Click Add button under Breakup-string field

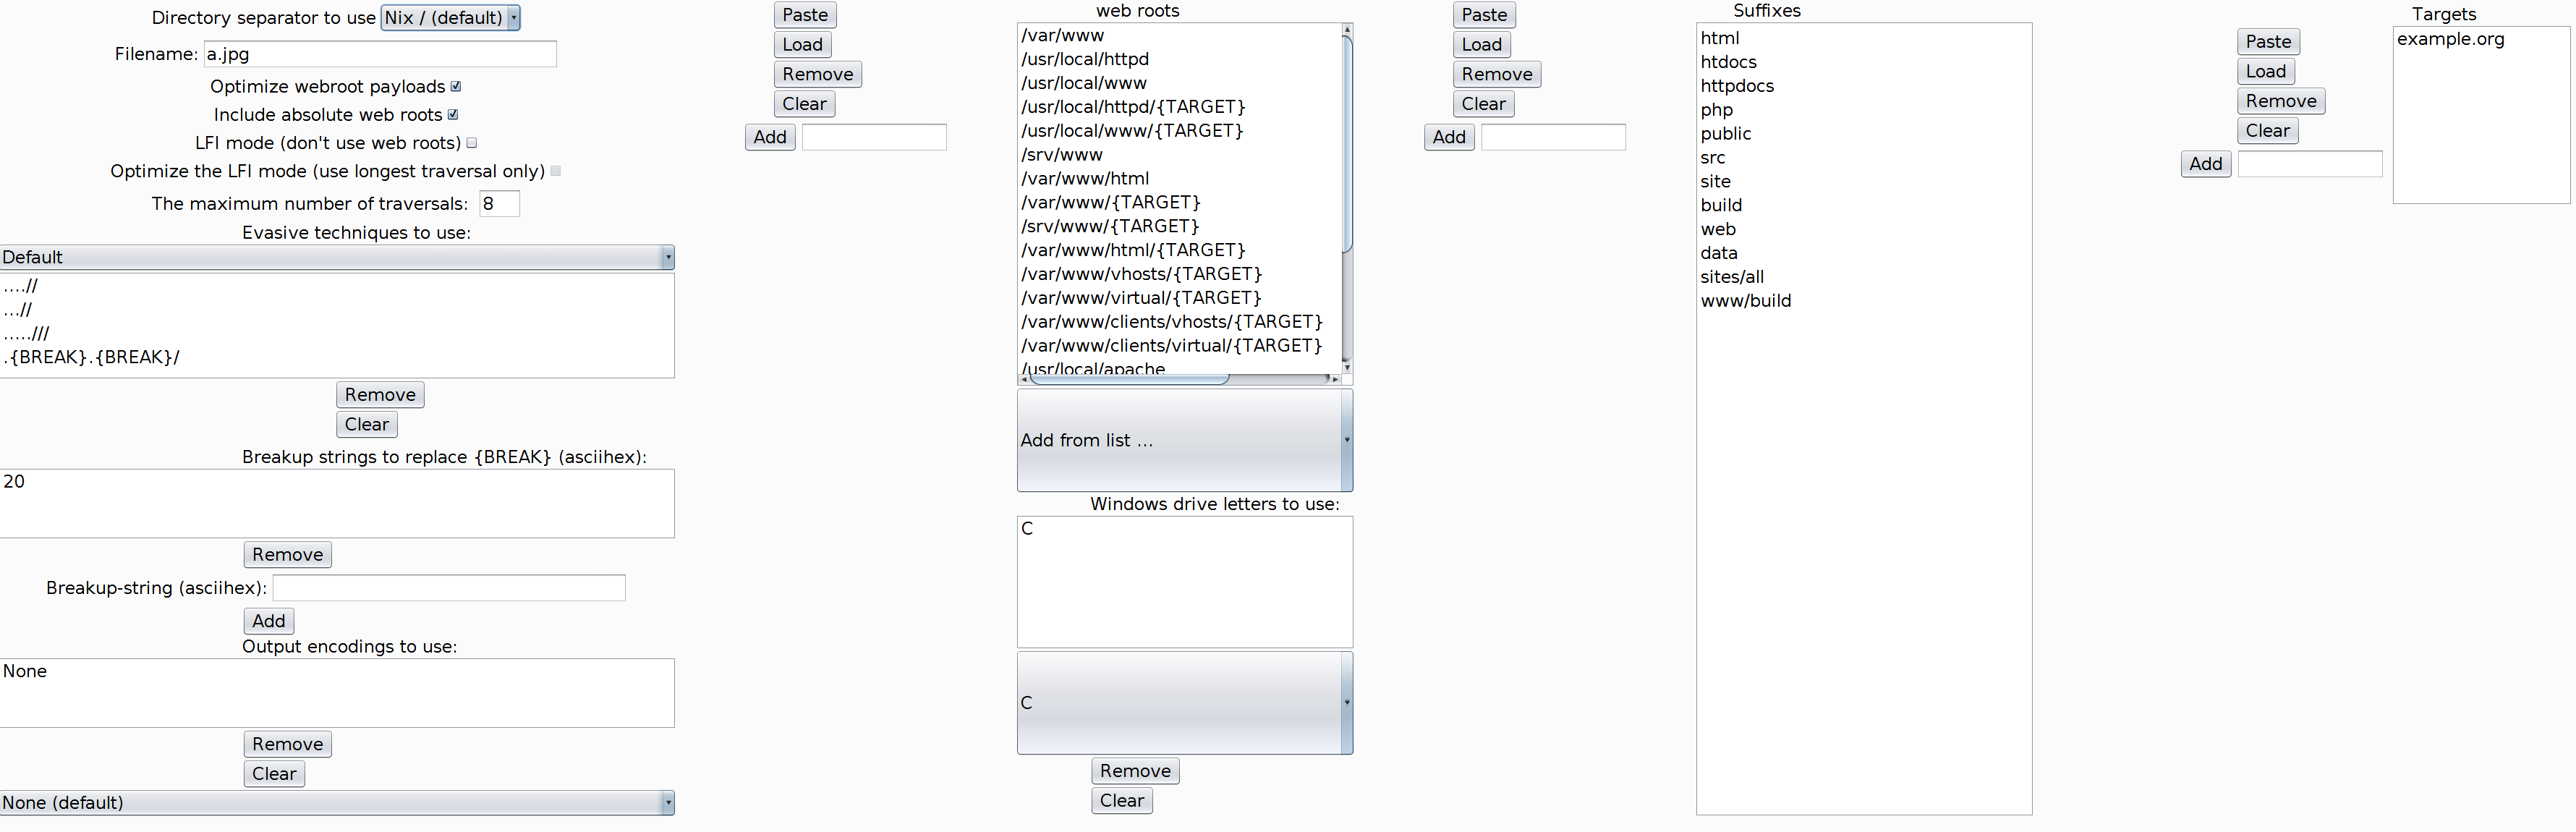coord(268,621)
